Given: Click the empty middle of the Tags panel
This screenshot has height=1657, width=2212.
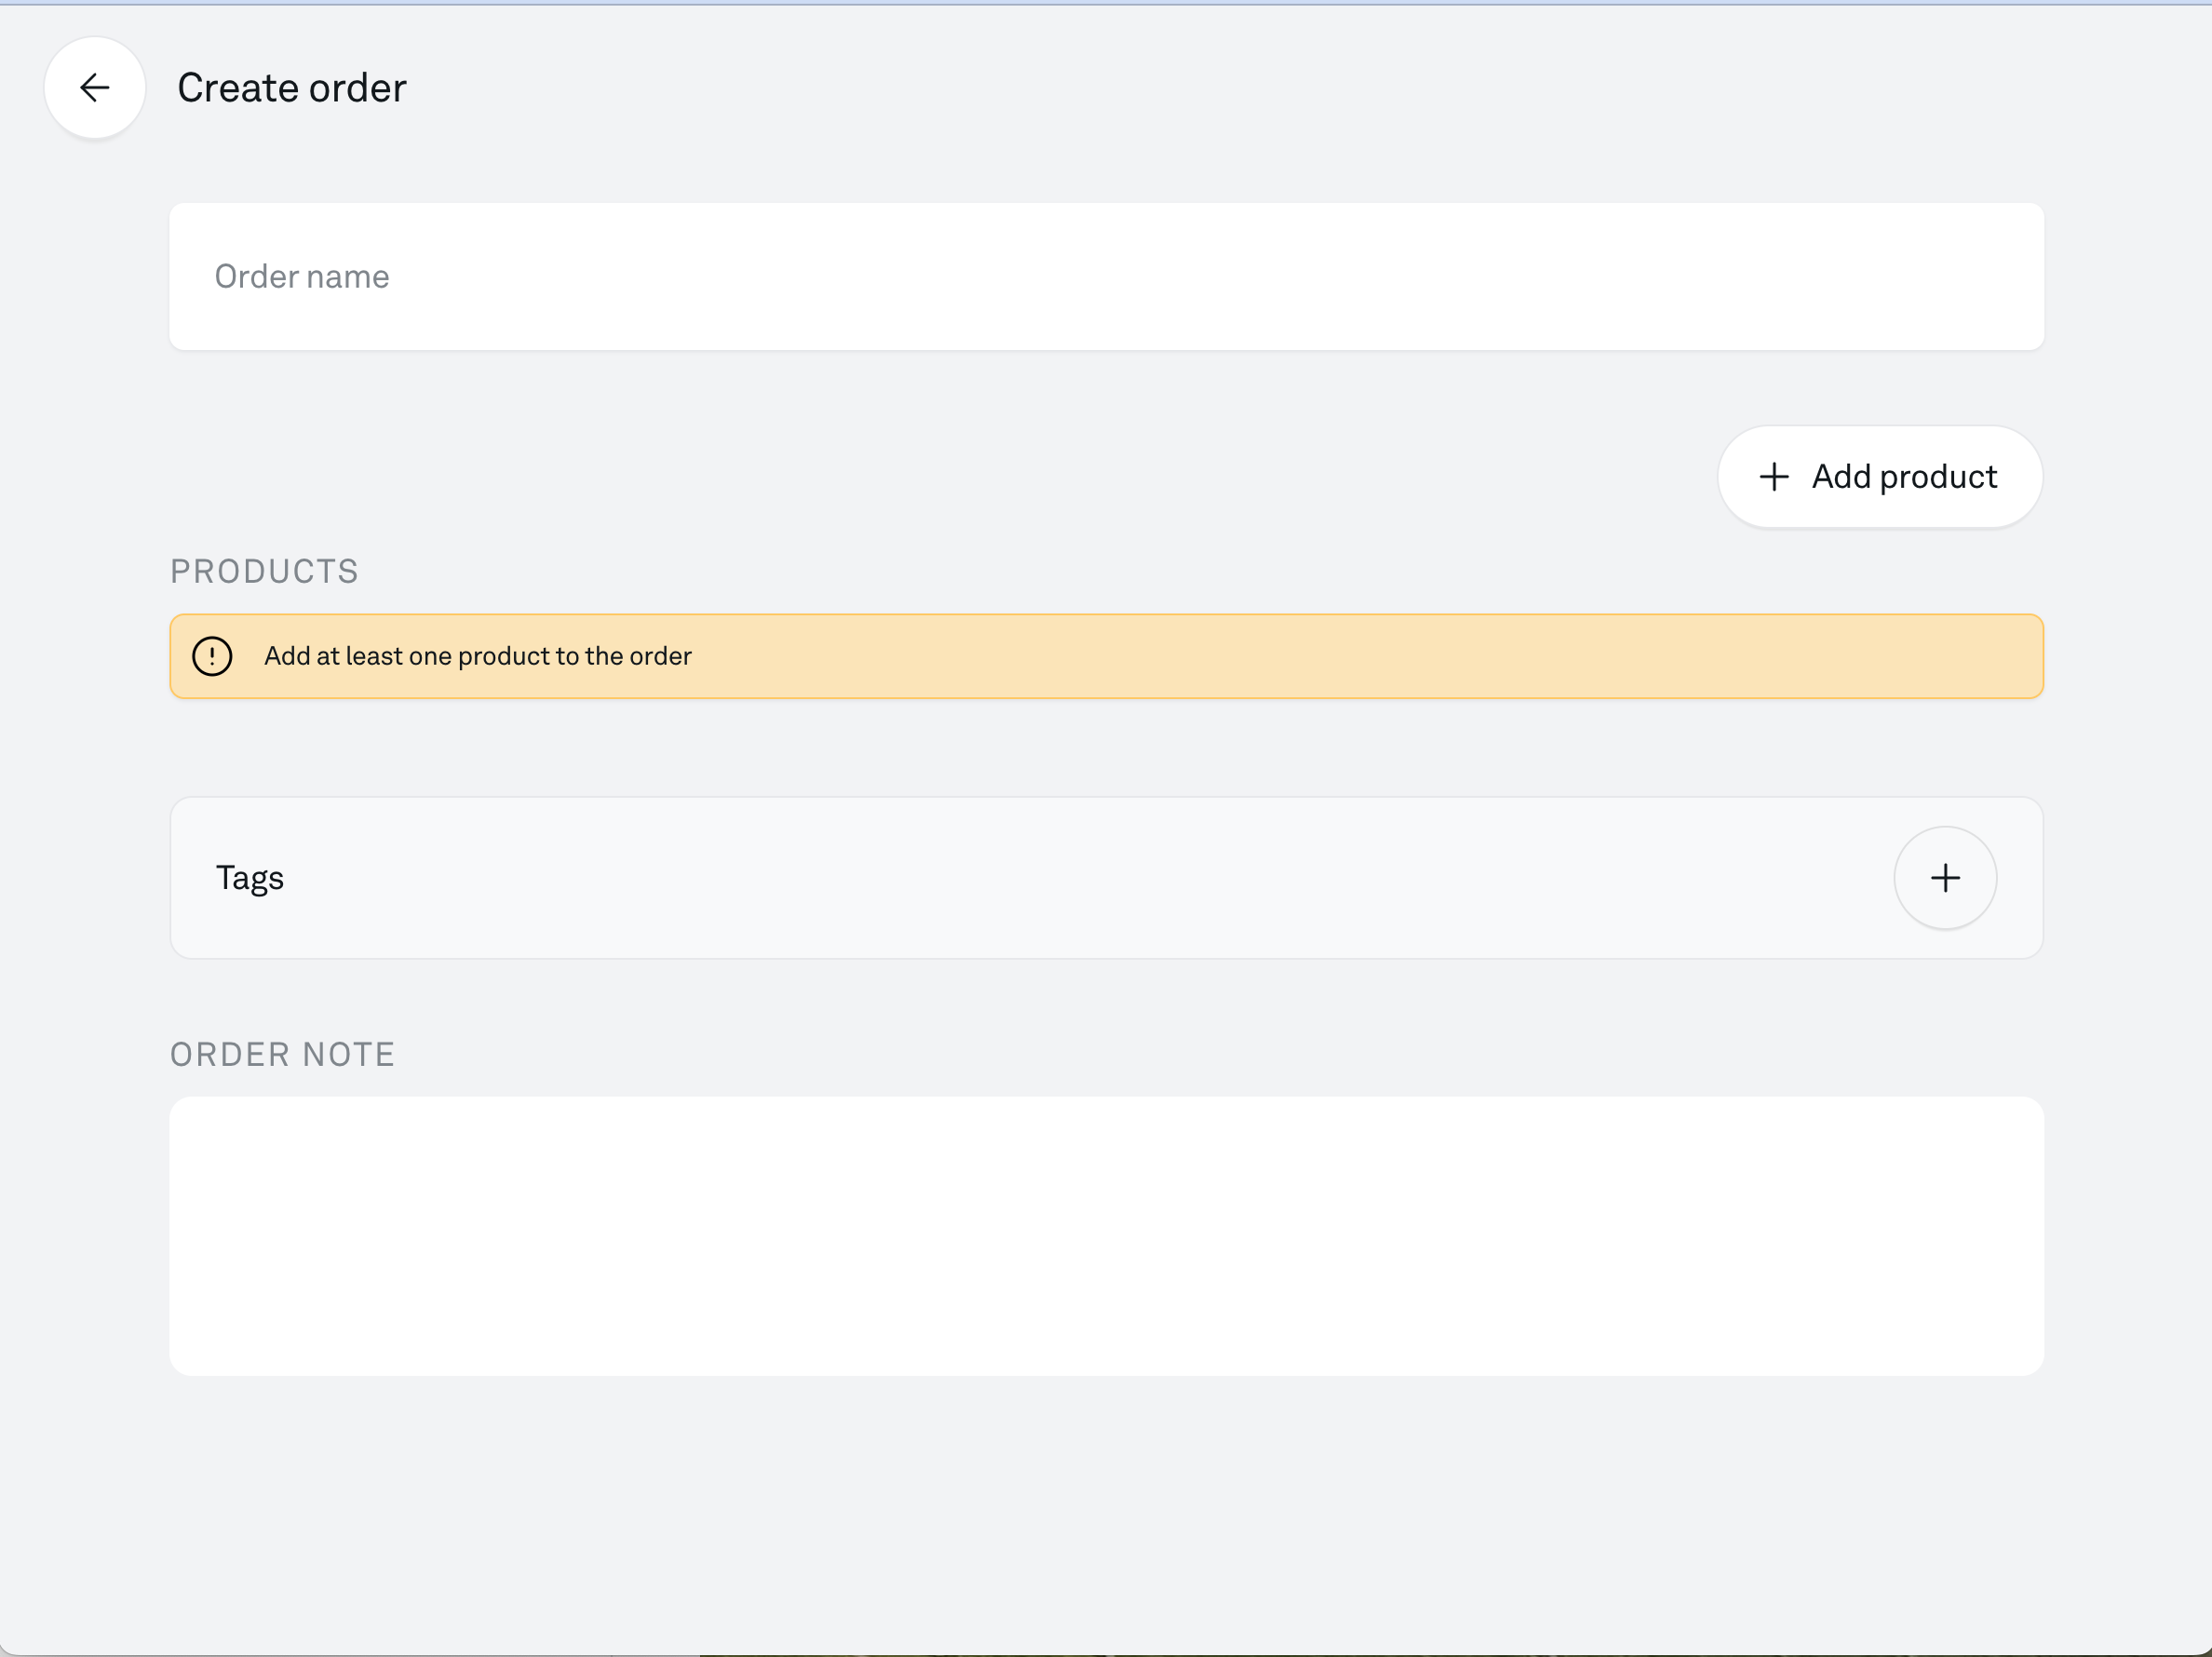Looking at the screenshot, I should [x=1050, y=878].
